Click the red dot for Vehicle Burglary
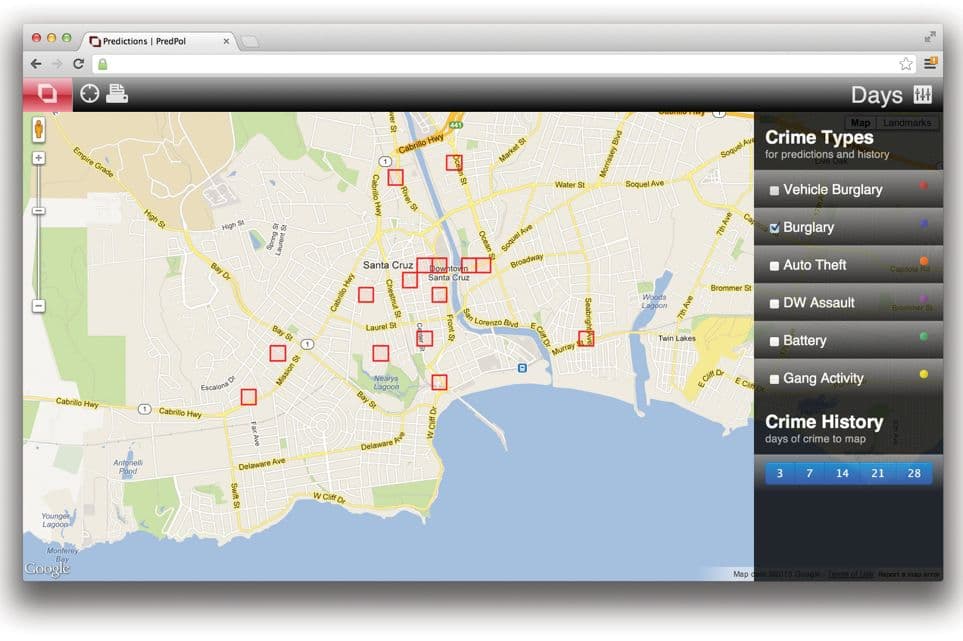Viewport: 963px width, 641px height. click(x=923, y=185)
